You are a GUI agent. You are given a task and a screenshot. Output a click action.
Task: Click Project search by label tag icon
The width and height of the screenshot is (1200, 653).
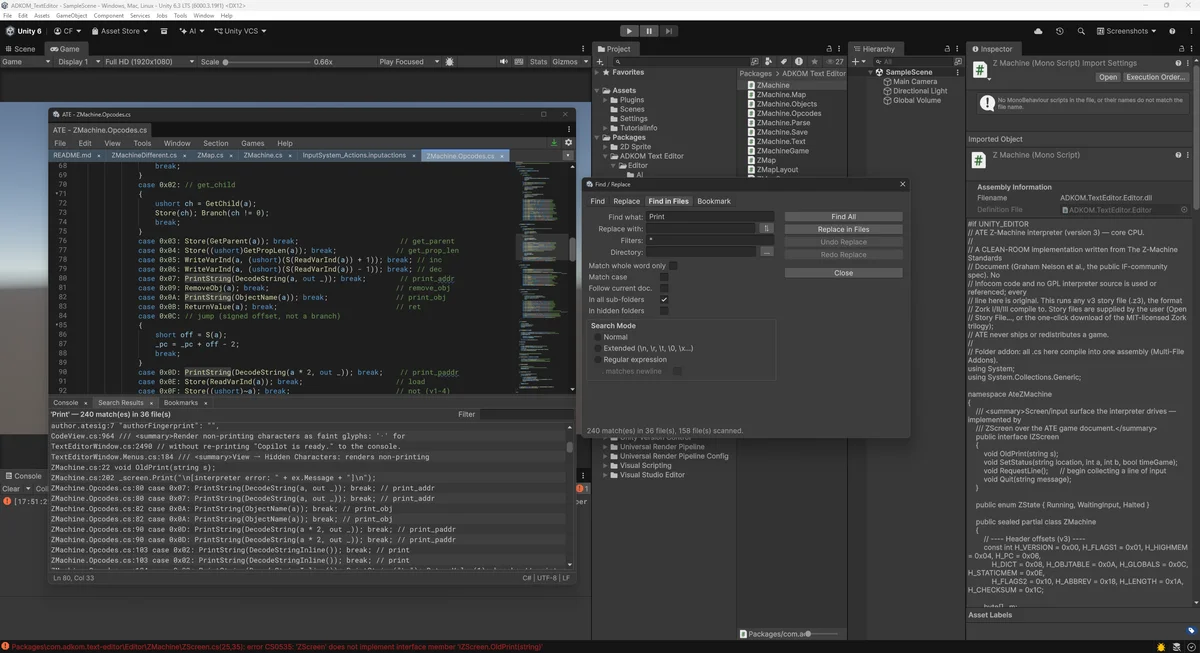(x=786, y=62)
